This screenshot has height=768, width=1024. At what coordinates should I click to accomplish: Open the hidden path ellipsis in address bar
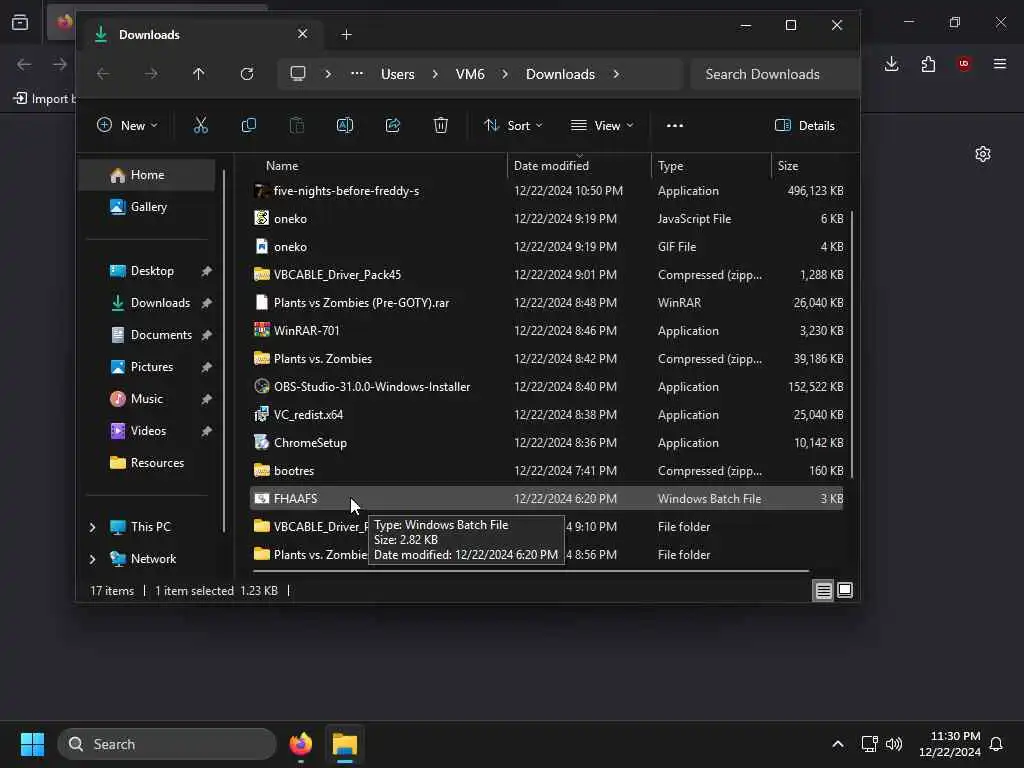[357, 74]
